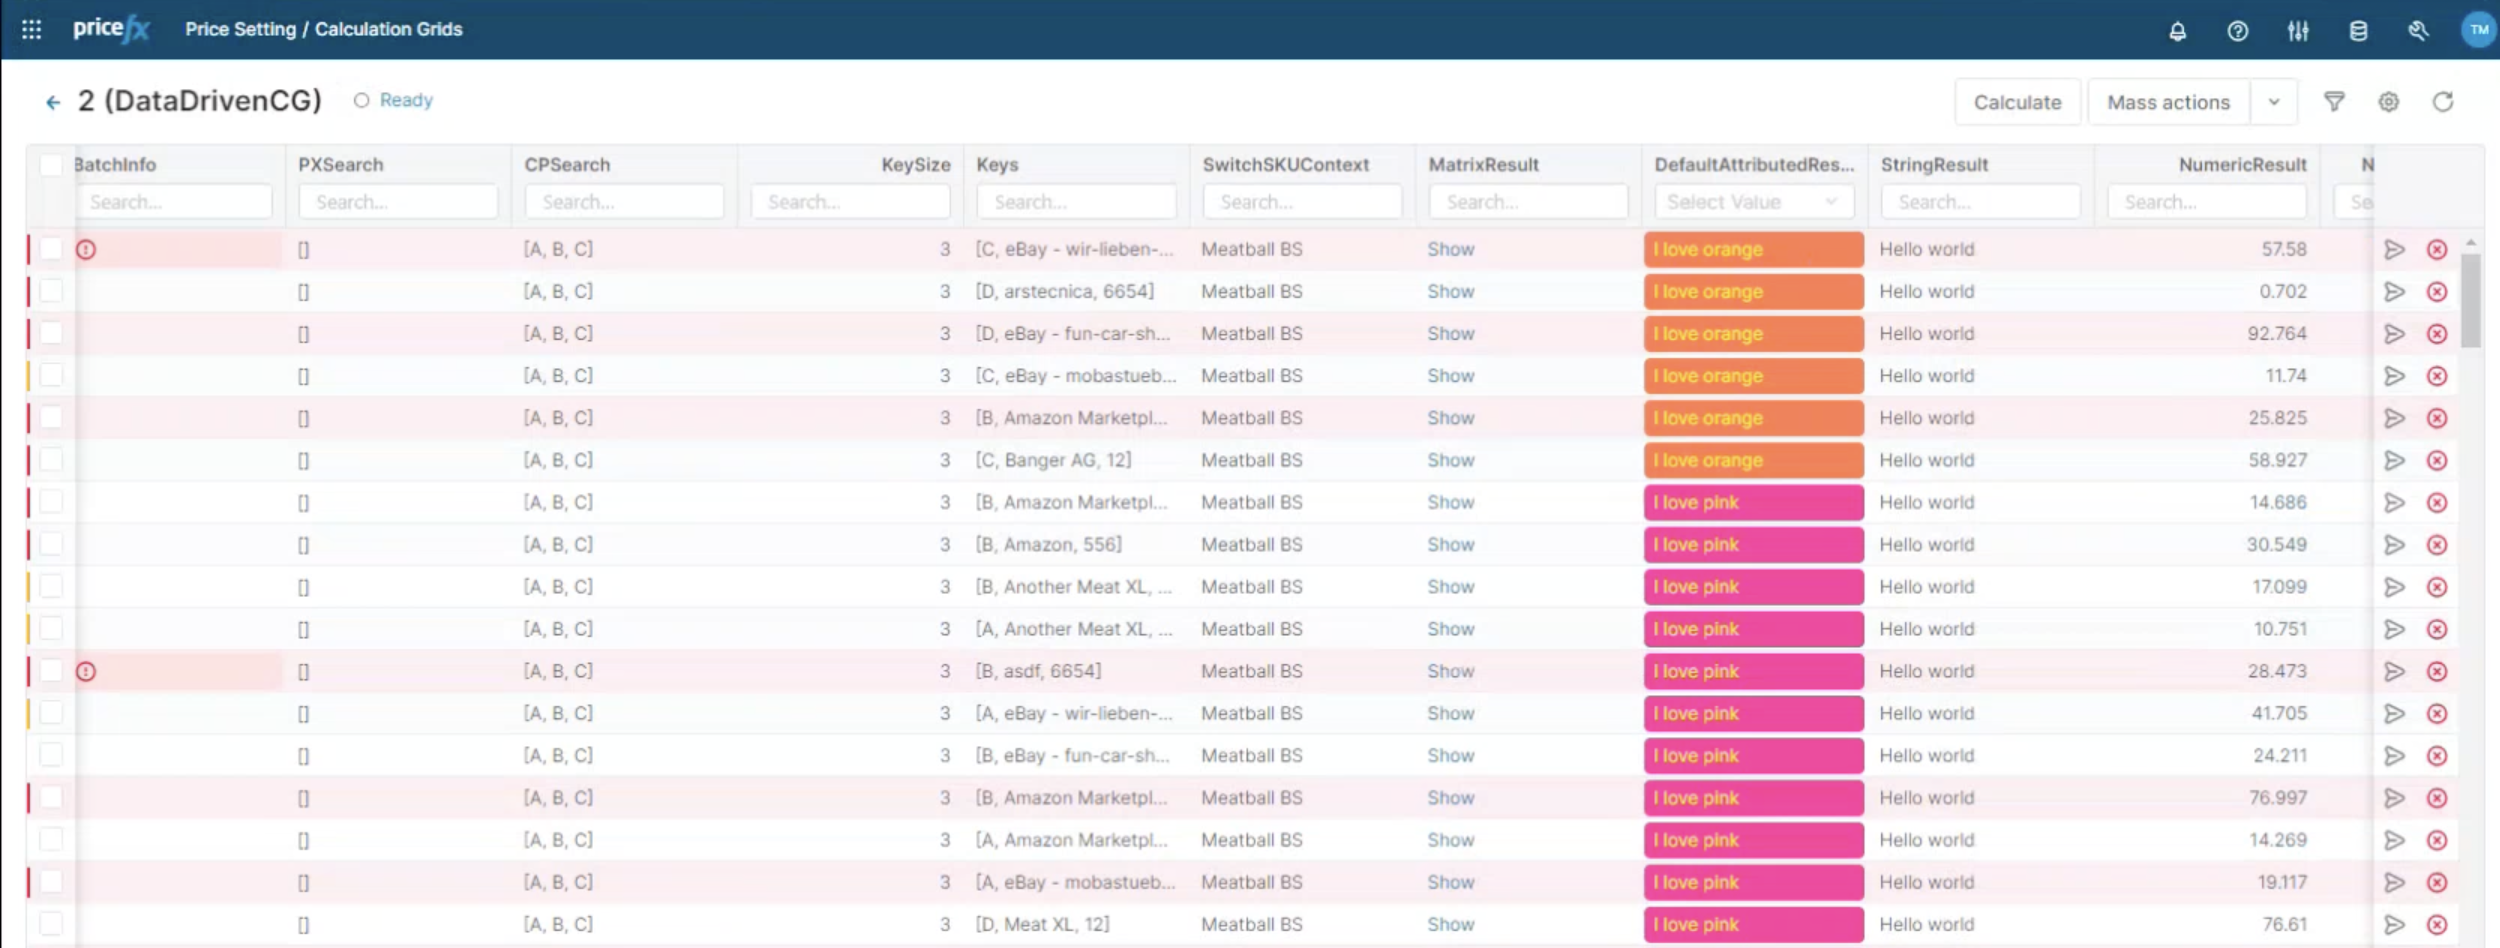The height and width of the screenshot is (948, 2500).
Task: Go back using the left arrow
Action: 53,102
